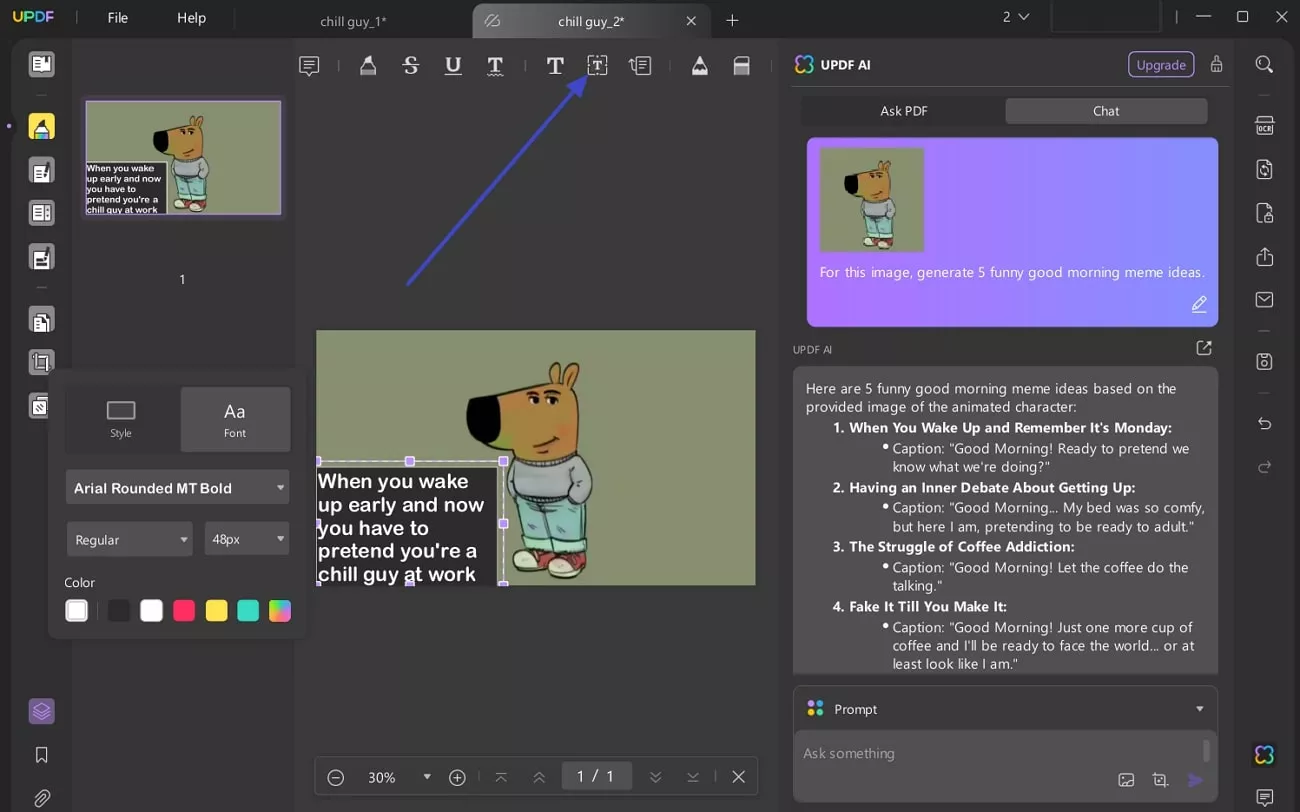Click the Redo arrow in right sidebar
Viewport: 1300px width, 812px height.
(x=1264, y=467)
